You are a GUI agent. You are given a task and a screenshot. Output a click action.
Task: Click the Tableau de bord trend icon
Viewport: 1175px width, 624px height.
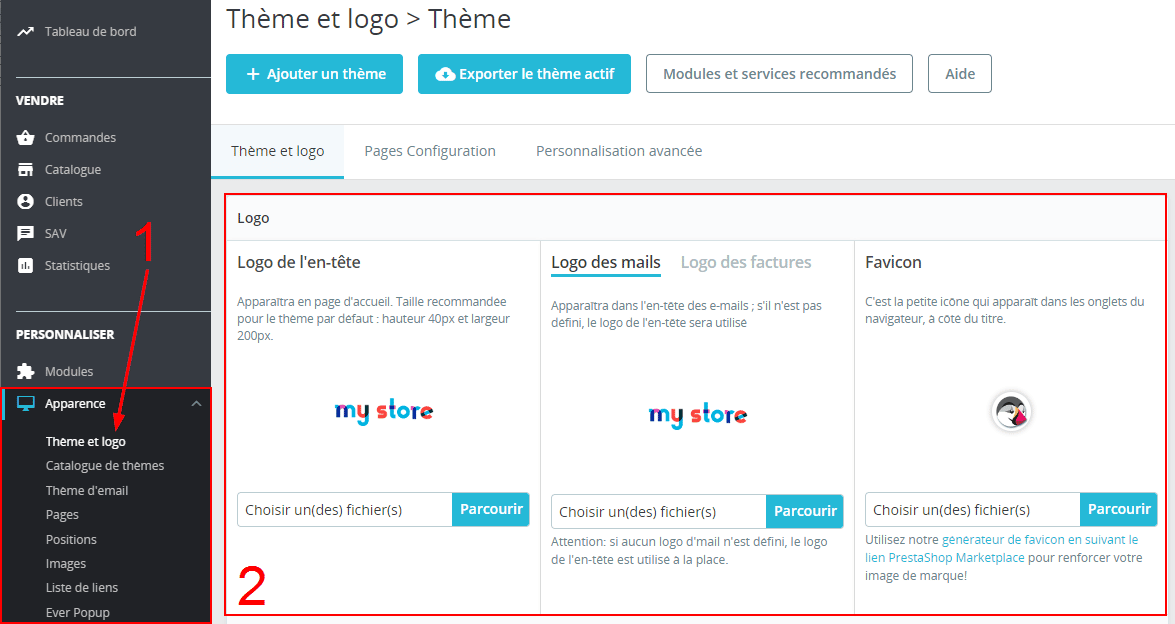[26, 32]
